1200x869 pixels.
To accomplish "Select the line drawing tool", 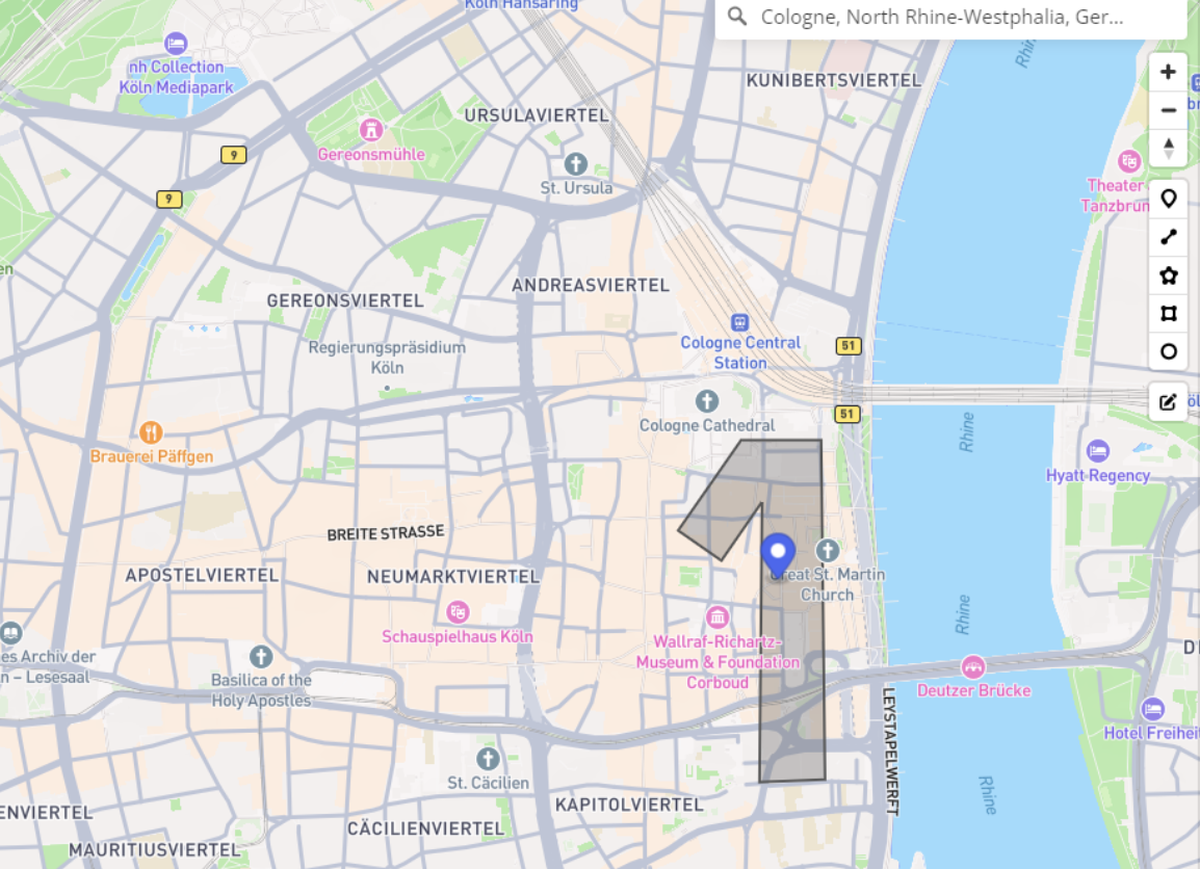I will point(1168,237).
